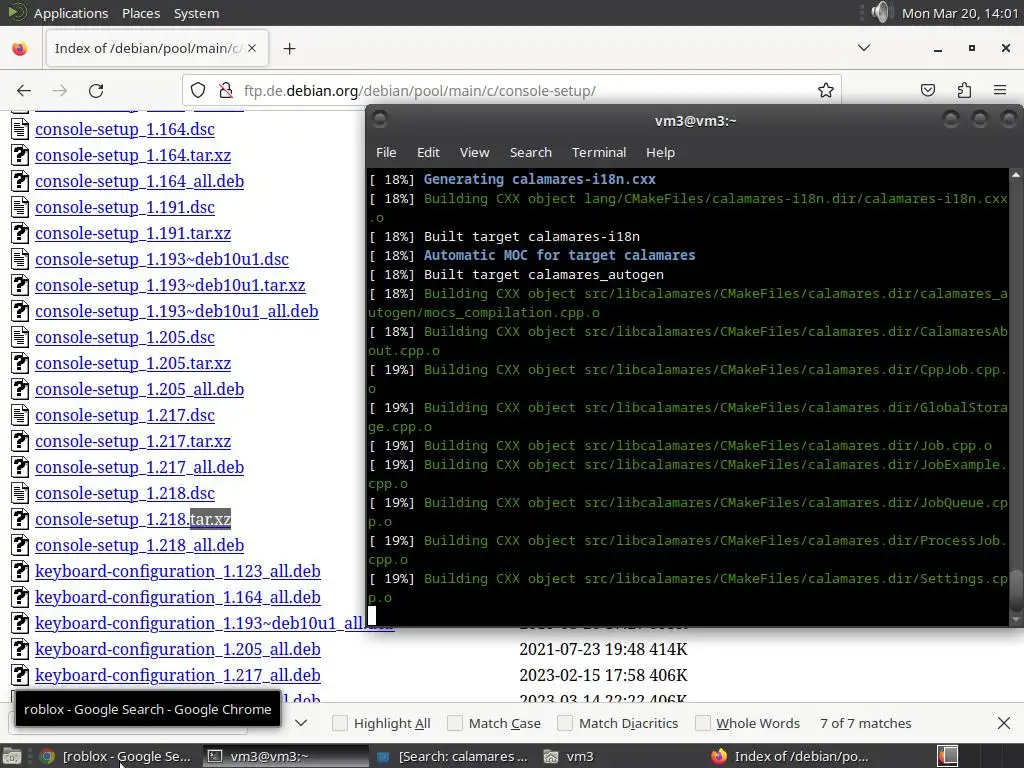Click the clock showing Mon Mar 20, 14:01
The image size is (1024, 768).
point(959,13)
